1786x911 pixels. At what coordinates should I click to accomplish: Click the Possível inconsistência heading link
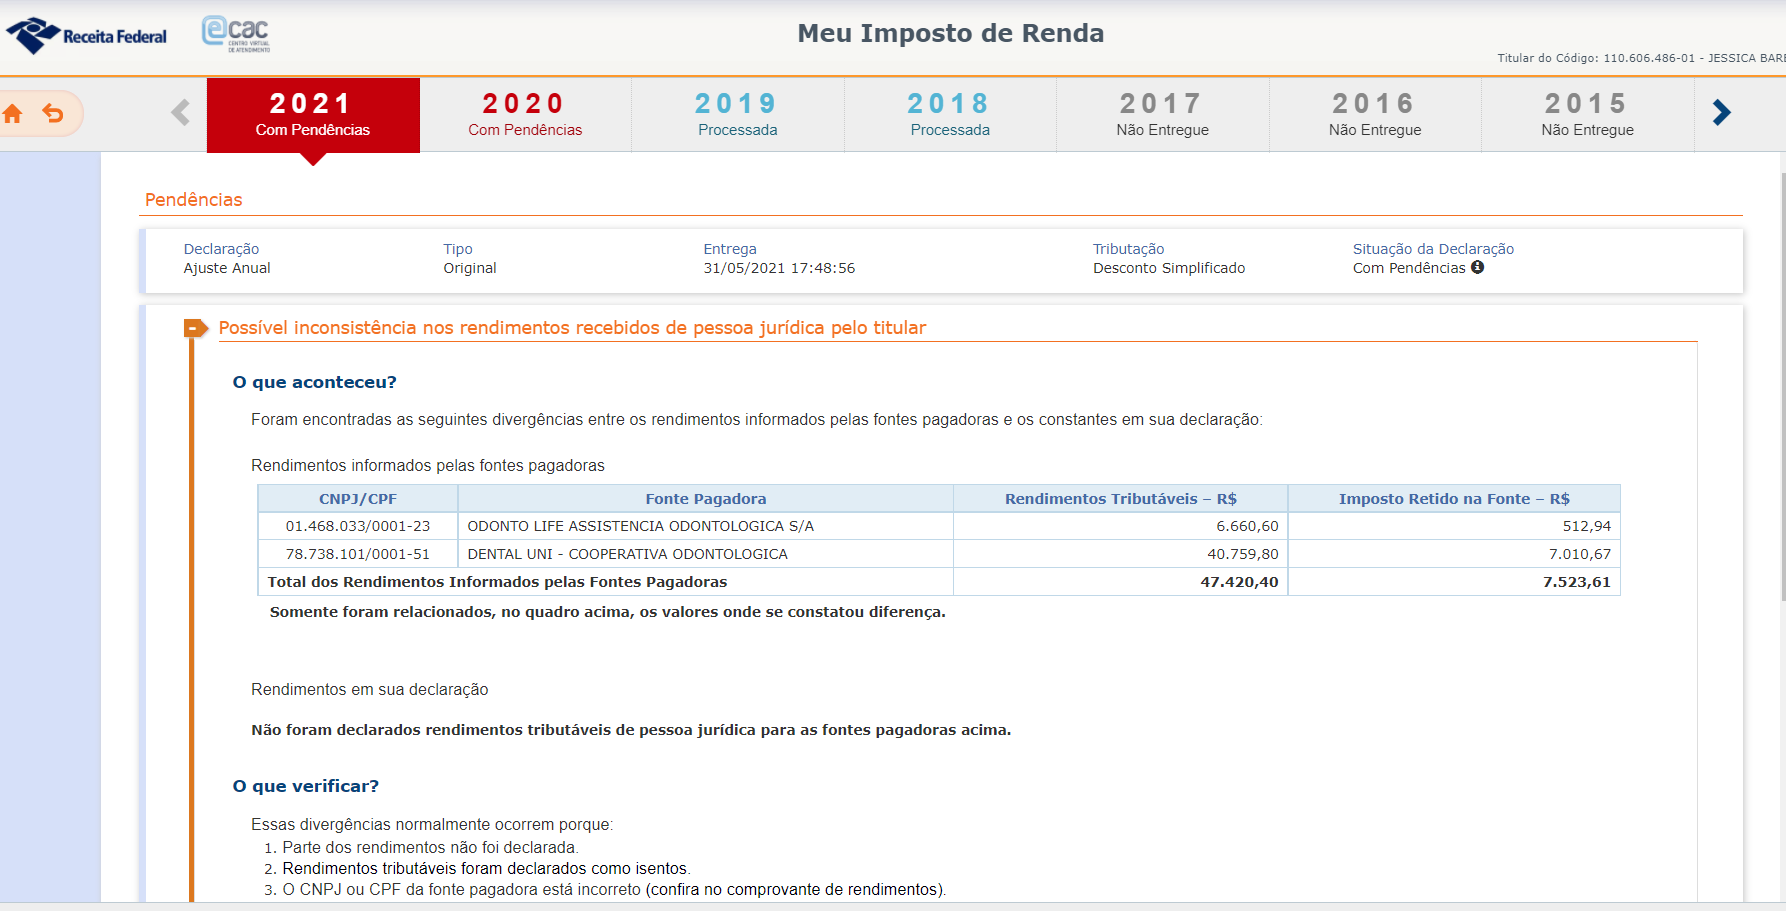coord(572,328)
